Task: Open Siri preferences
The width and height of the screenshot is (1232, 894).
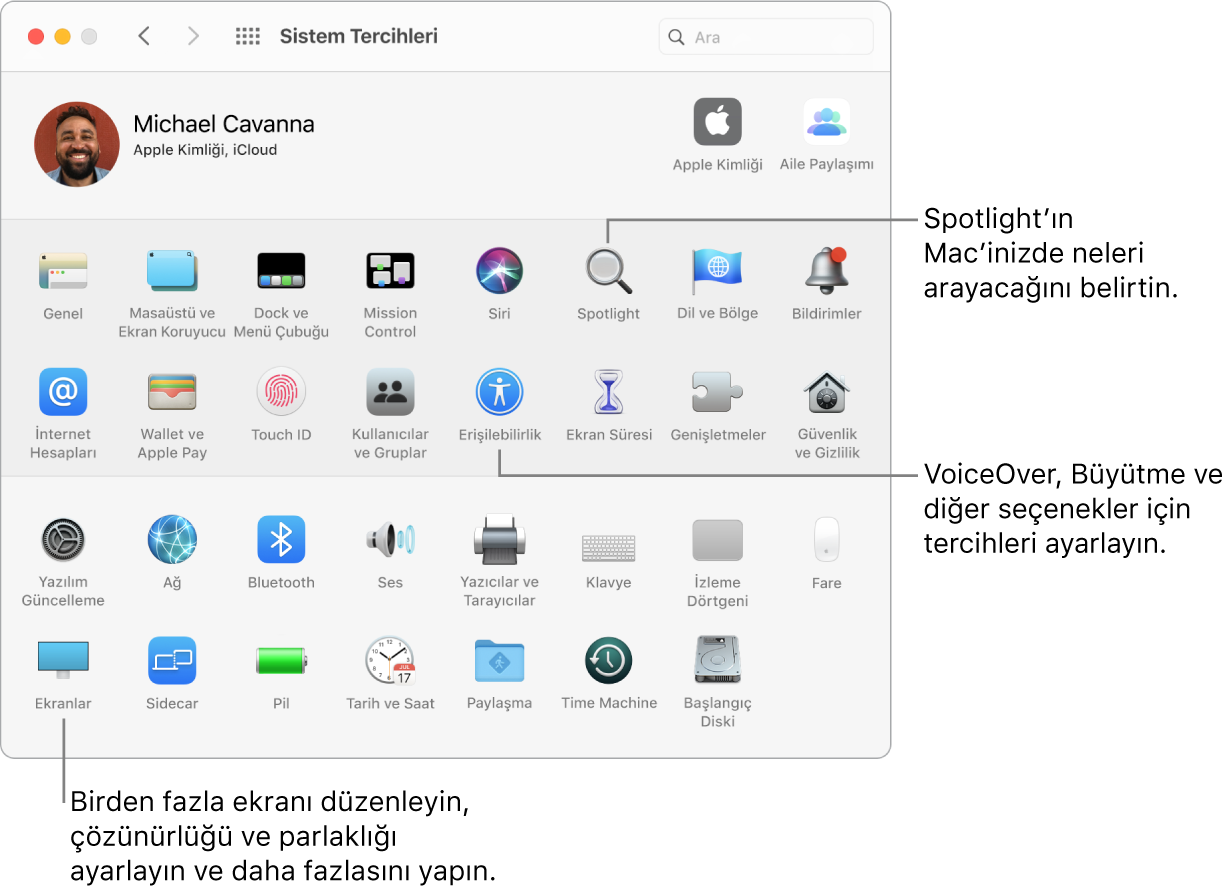Action: pos(499,270)
